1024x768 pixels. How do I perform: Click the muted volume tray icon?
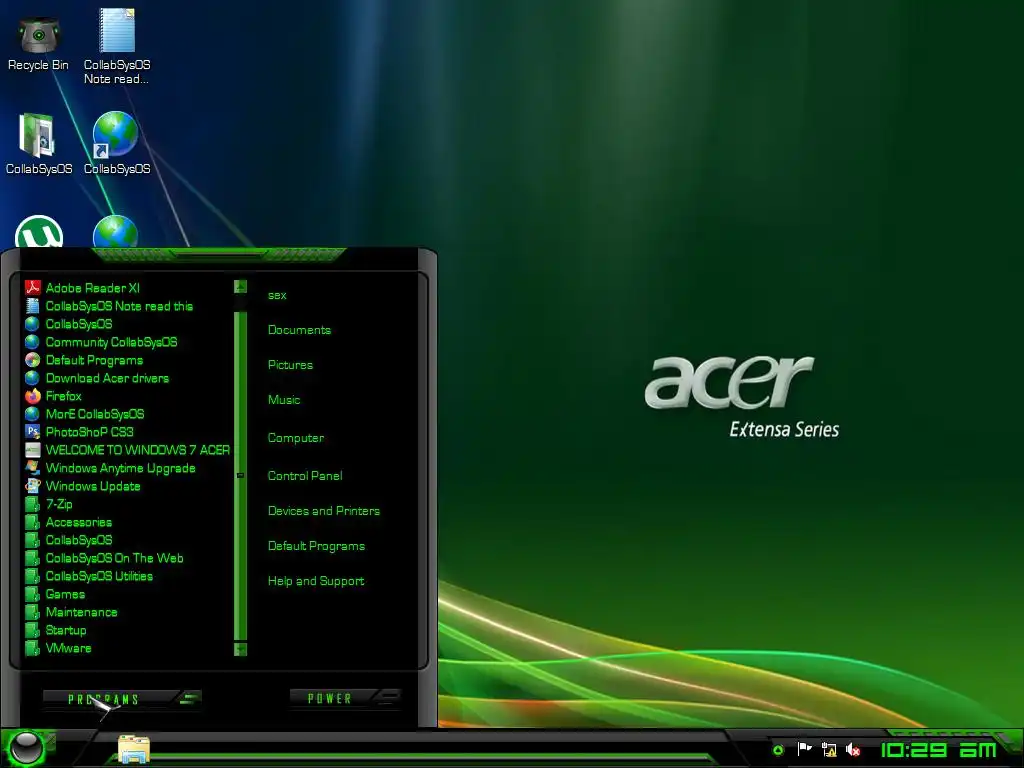(x=853, y=750)
